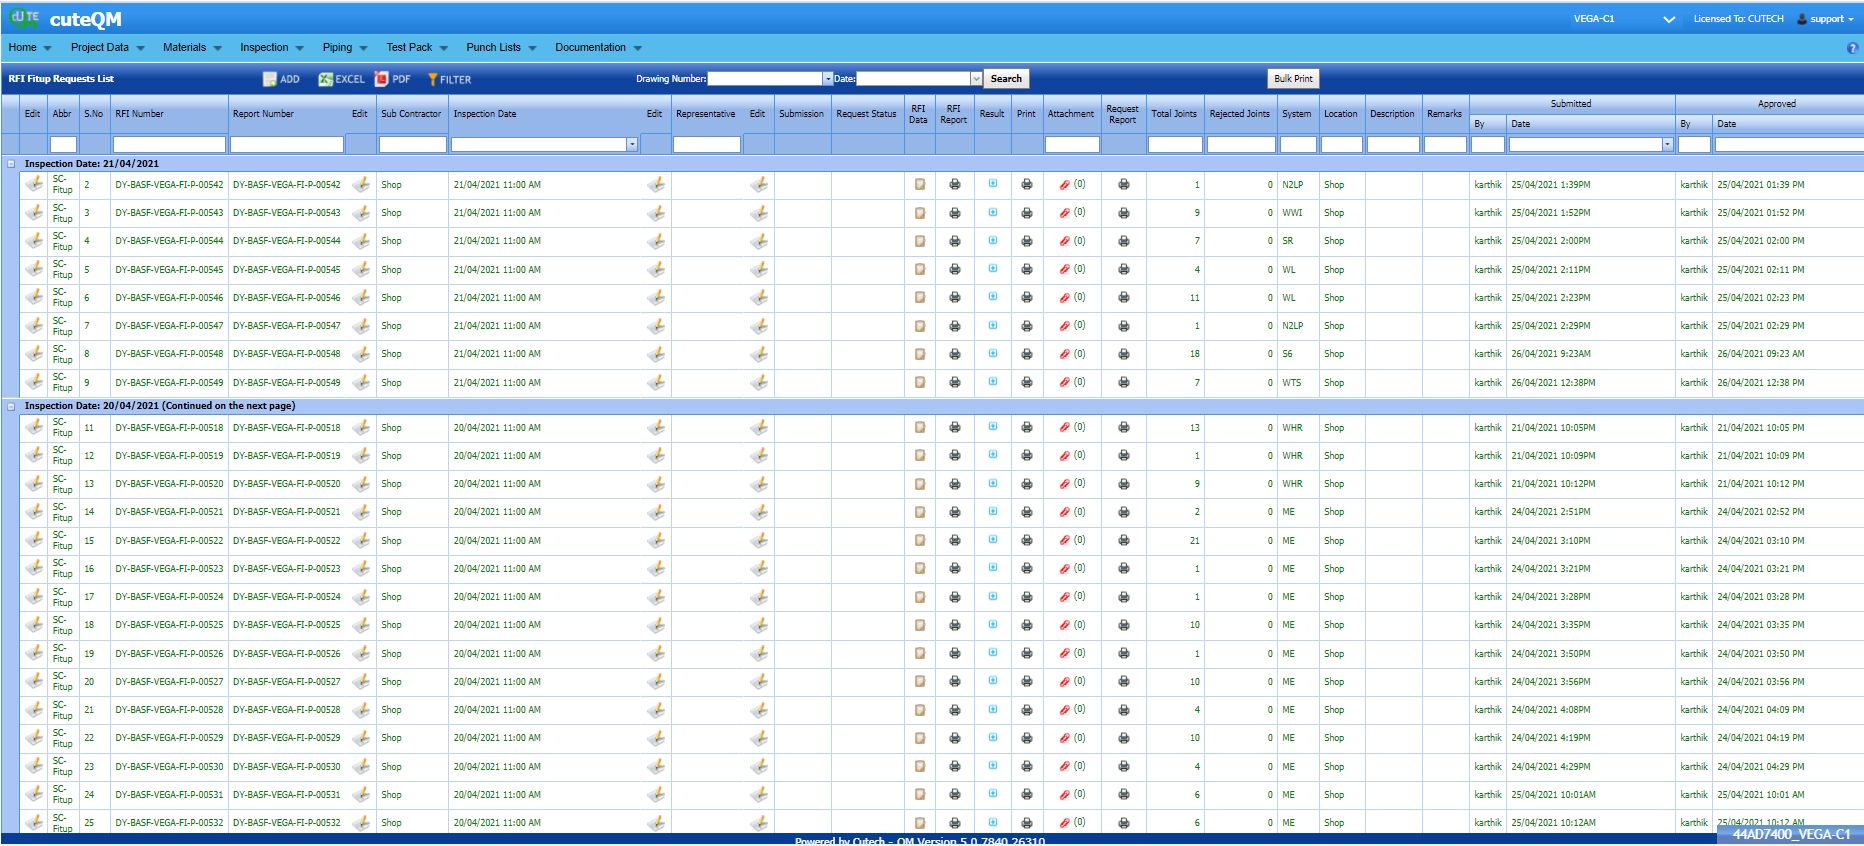Focus the Report Number filter field
This screenshot has height=846, width=1864.
point(287,145)
